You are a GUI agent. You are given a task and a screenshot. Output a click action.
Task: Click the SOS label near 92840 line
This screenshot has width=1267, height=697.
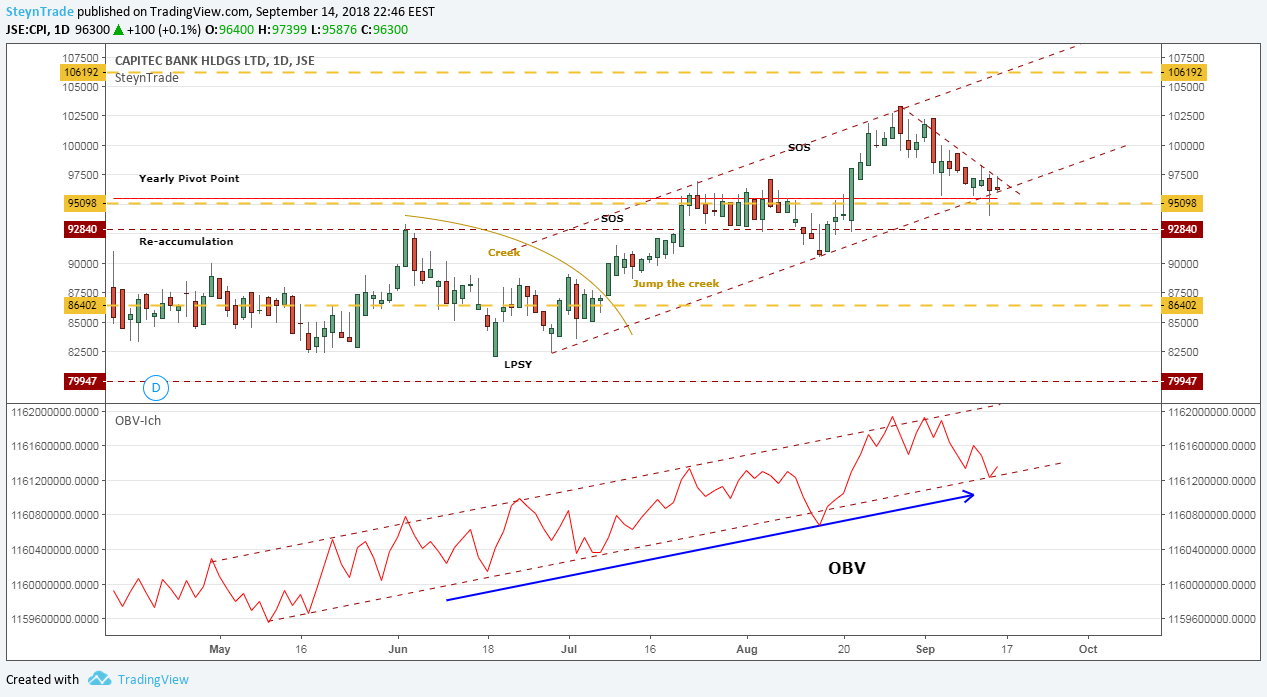click(612, 217)
